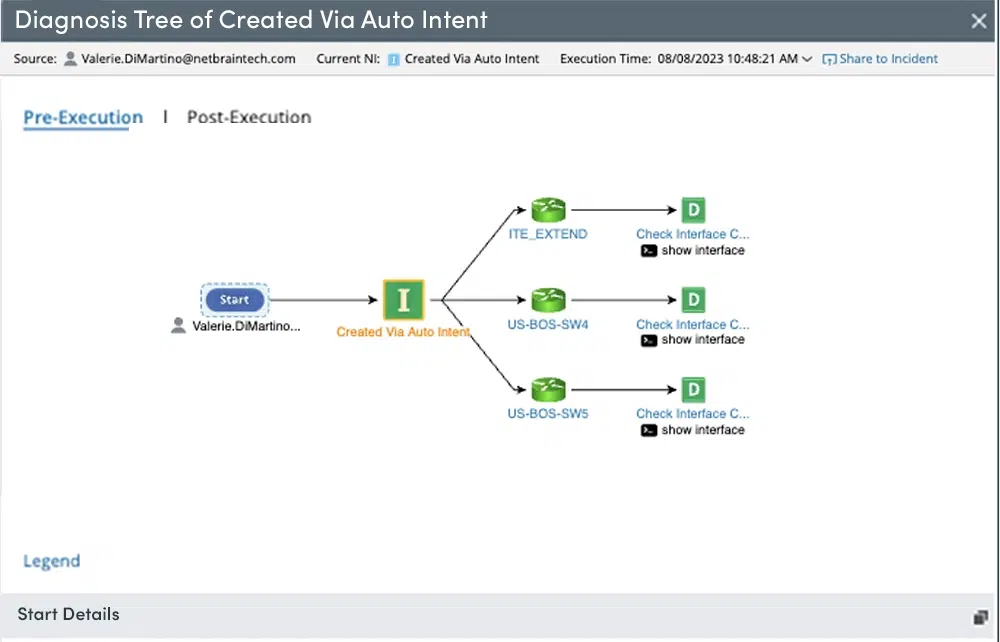Click the Created Via Auto Intent orange label

(403, 332)
